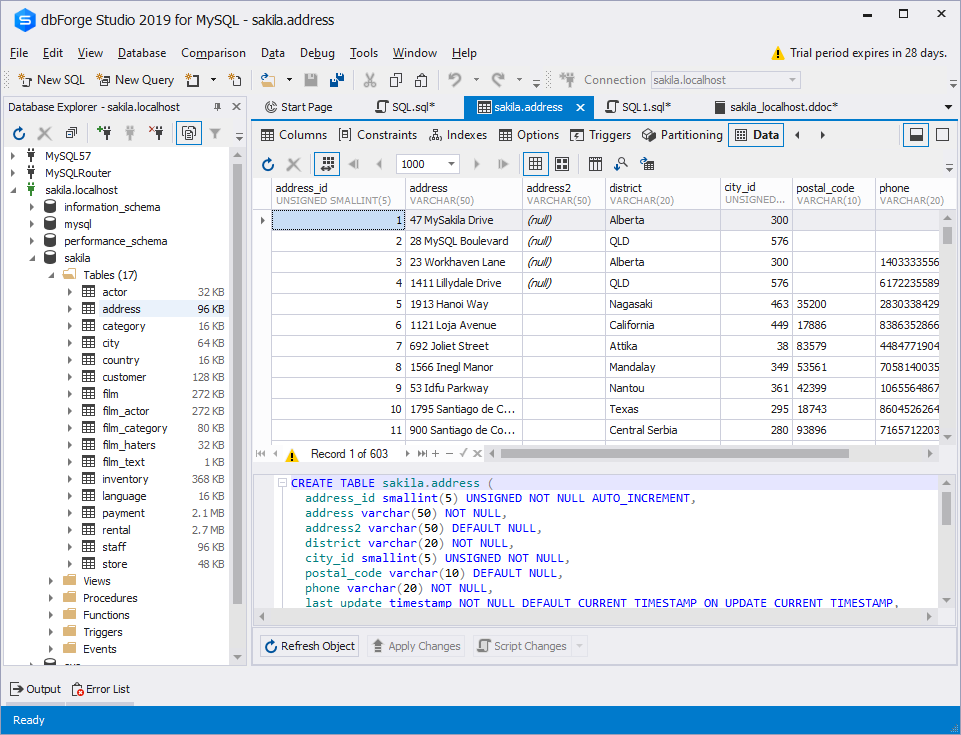The height and width of the screenshot is (735, 961).
Task: Open the Output panel
Action: pos(36,689)
